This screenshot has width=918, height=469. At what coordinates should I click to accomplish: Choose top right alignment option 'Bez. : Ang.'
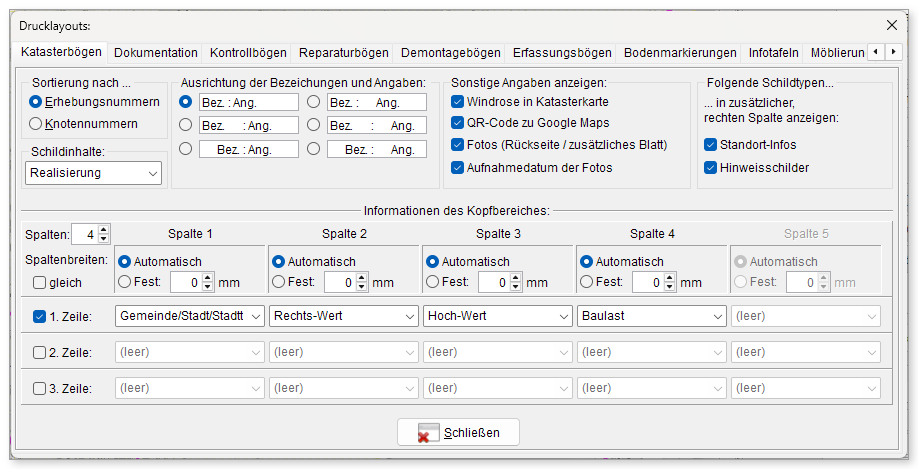[314, 102]
